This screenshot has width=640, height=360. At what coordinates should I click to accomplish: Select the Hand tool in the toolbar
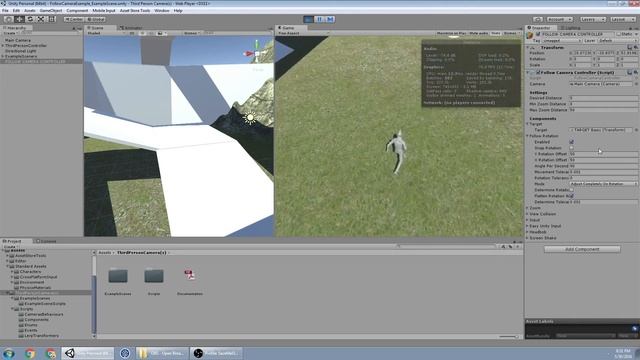click(8, 19)
